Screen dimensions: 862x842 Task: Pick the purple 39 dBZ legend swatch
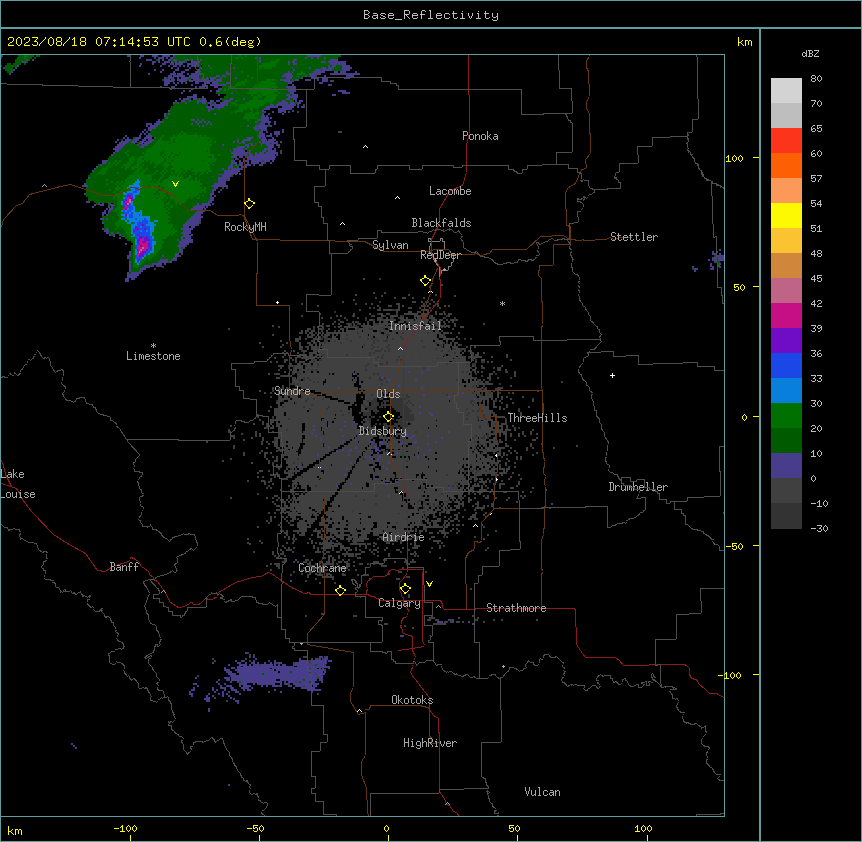pos(786,341)
